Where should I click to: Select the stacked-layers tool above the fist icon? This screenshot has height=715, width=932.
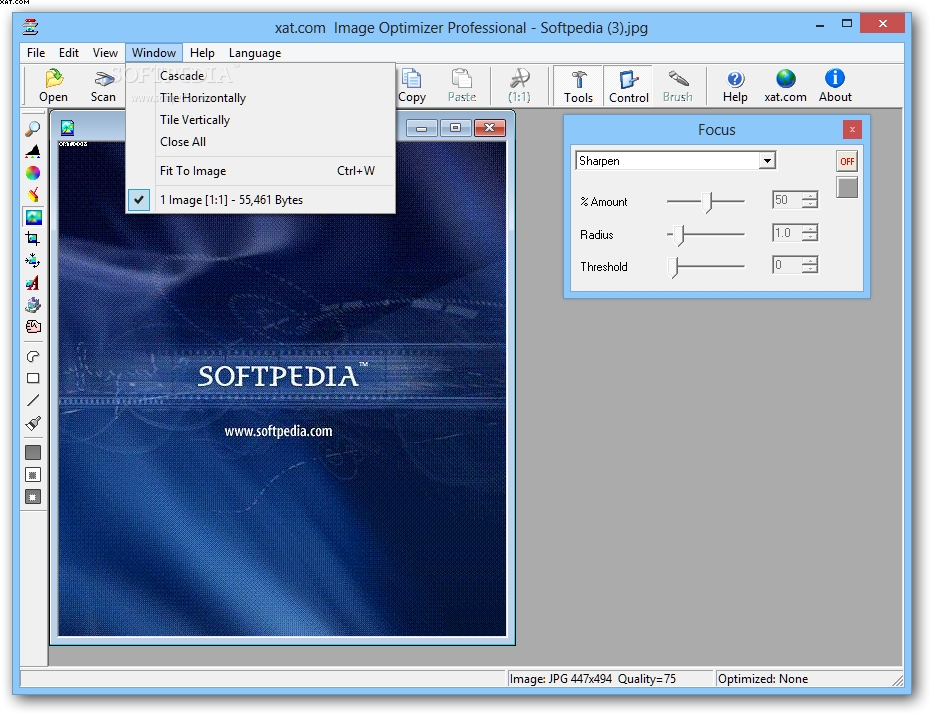coord(33,305)
